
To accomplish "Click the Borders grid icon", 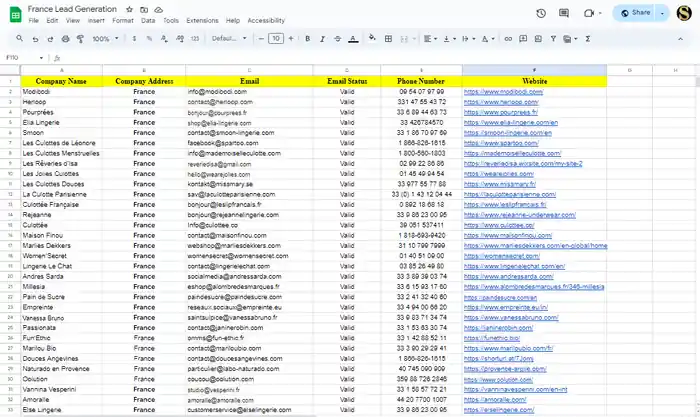I will click(x=388, y=39).
